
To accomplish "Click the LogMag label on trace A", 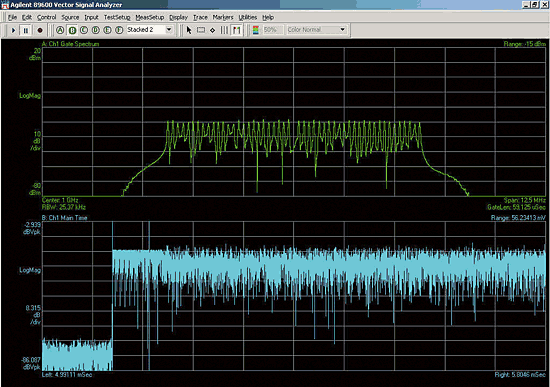I will (x=30, y=95).
